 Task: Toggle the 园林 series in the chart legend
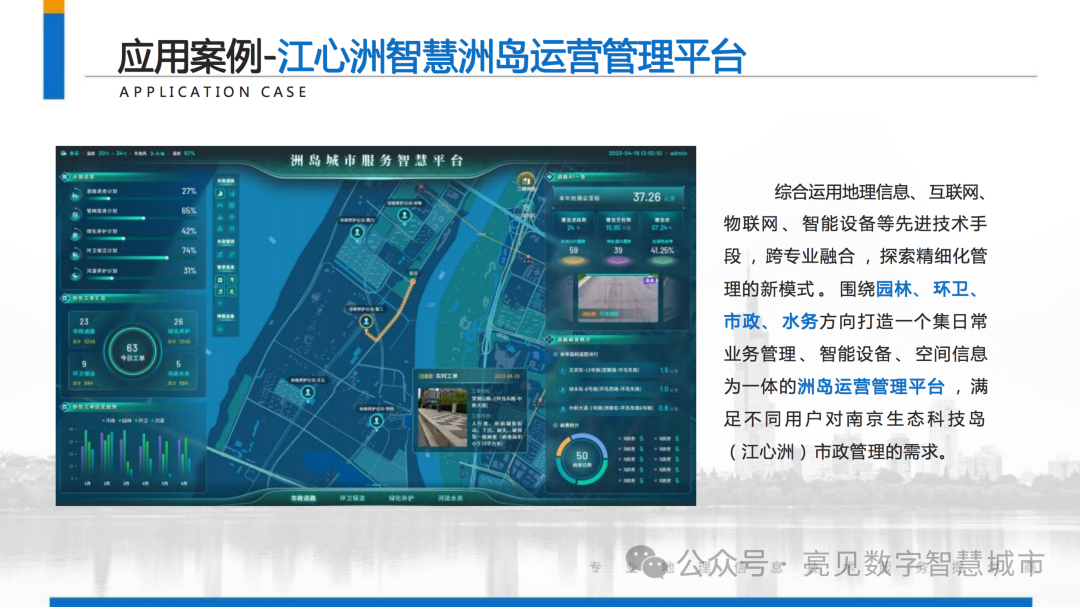tap(126, 420)
